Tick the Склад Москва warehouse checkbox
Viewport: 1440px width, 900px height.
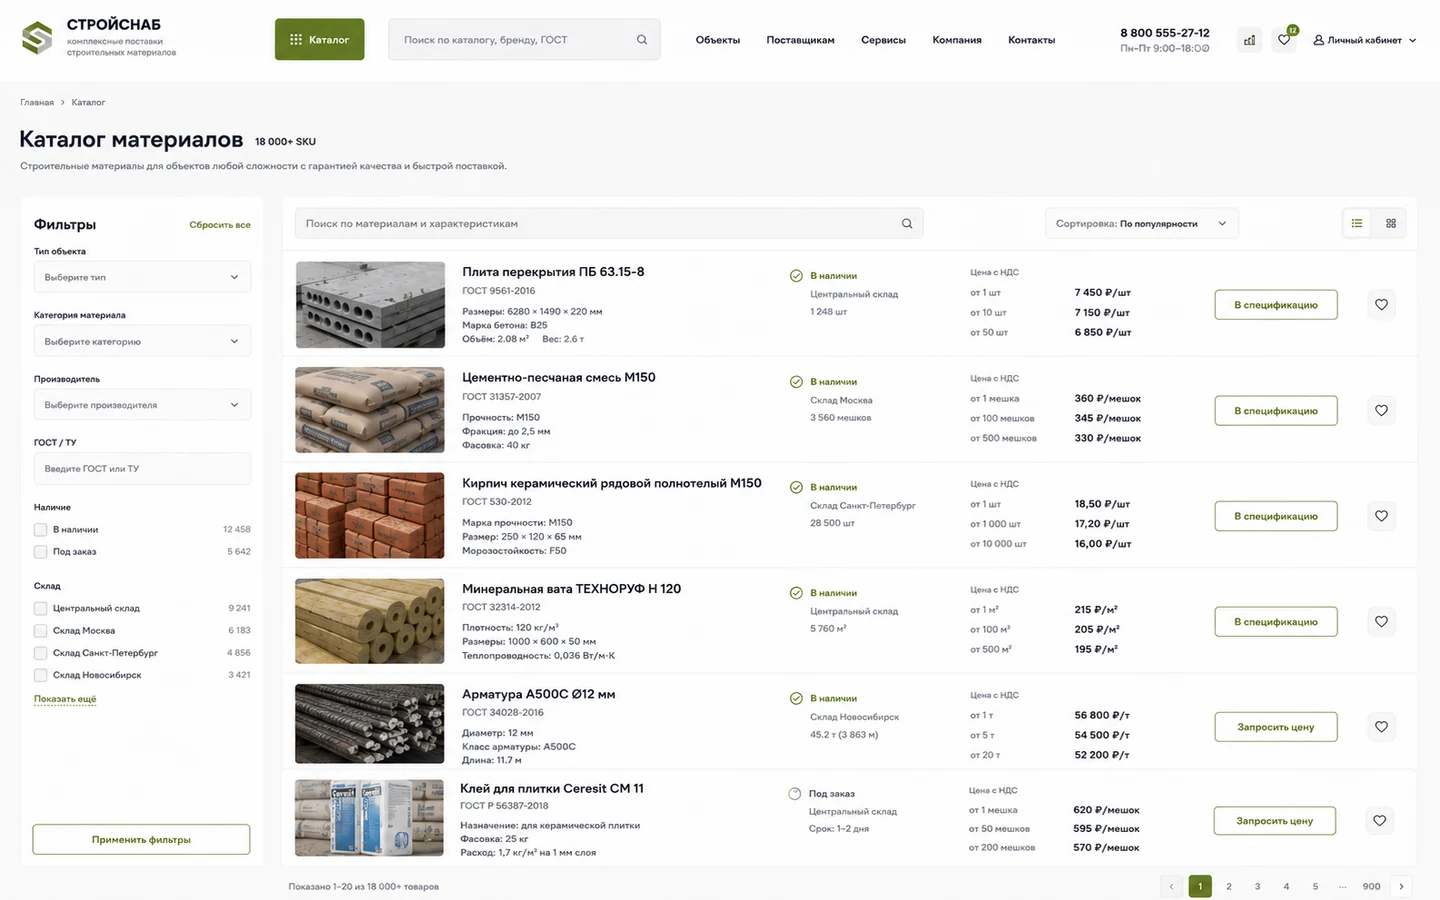coord(41,631)
